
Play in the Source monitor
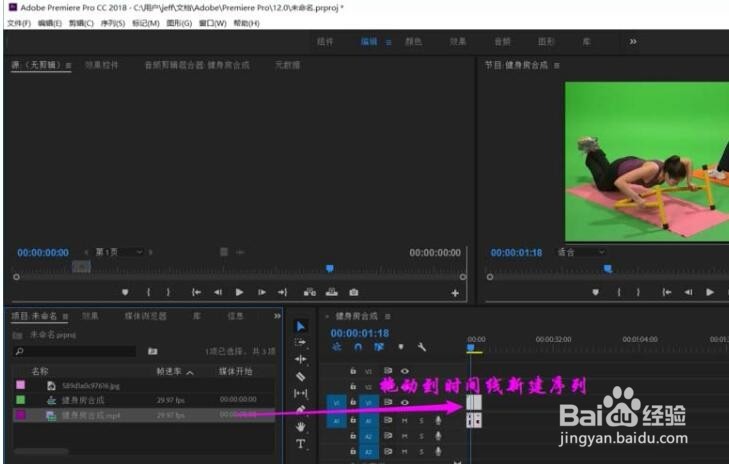coord(239,292)
